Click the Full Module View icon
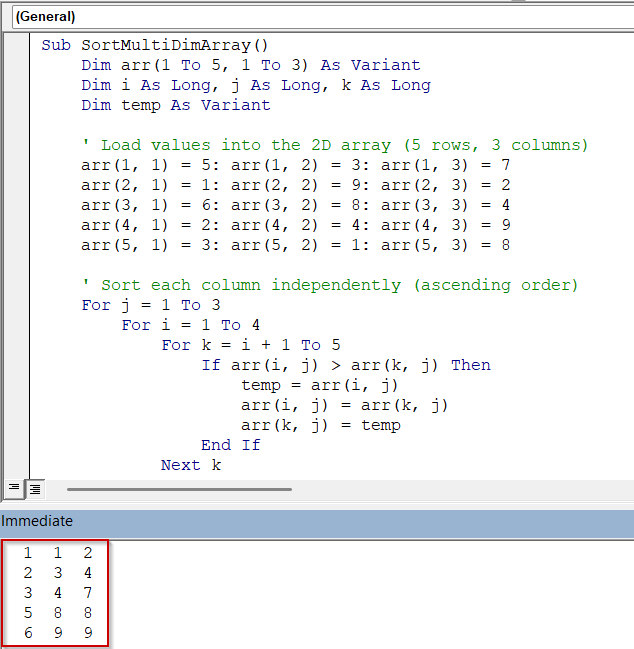This screenshot has height=649, width=634. tap(34, 489)
